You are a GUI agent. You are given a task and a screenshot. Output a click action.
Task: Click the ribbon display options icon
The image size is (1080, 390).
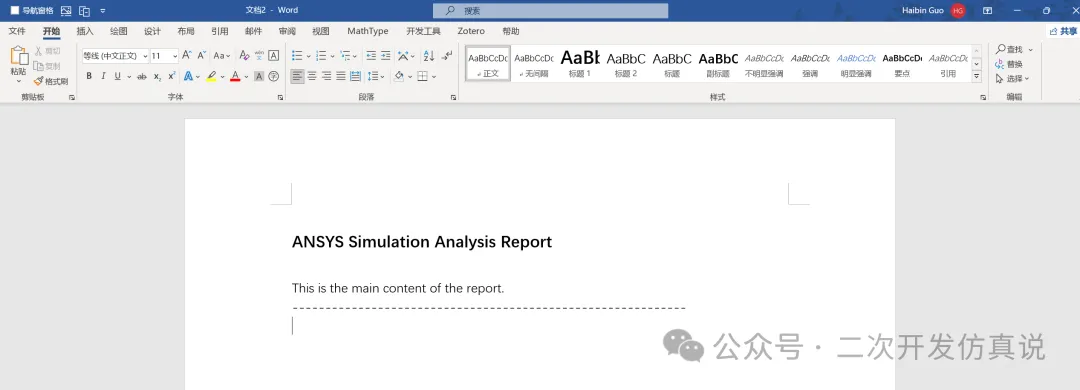tap(987, 10)
